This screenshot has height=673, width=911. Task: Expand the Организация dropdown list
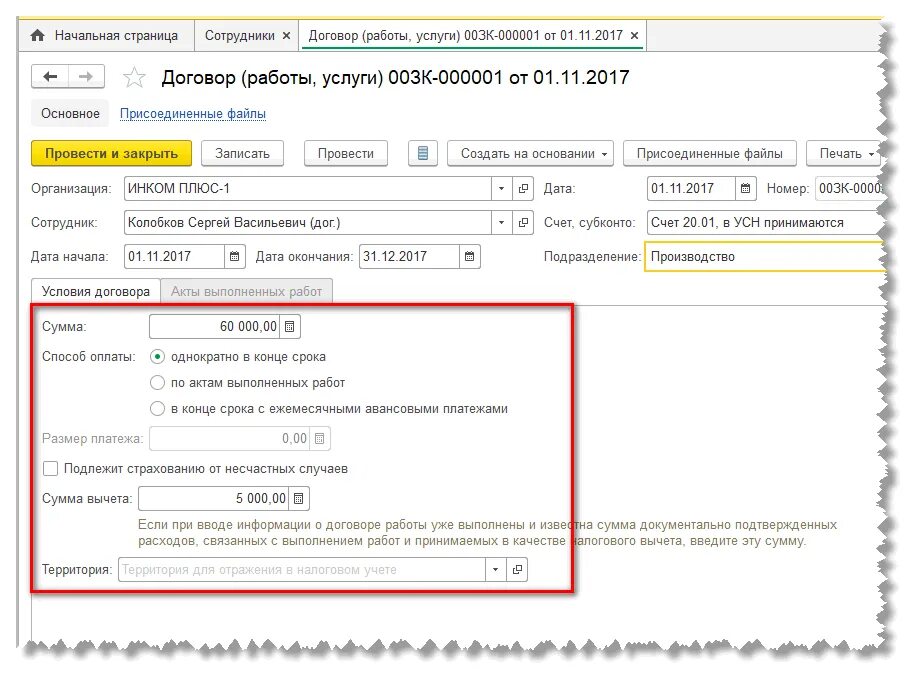click(501, 188)
